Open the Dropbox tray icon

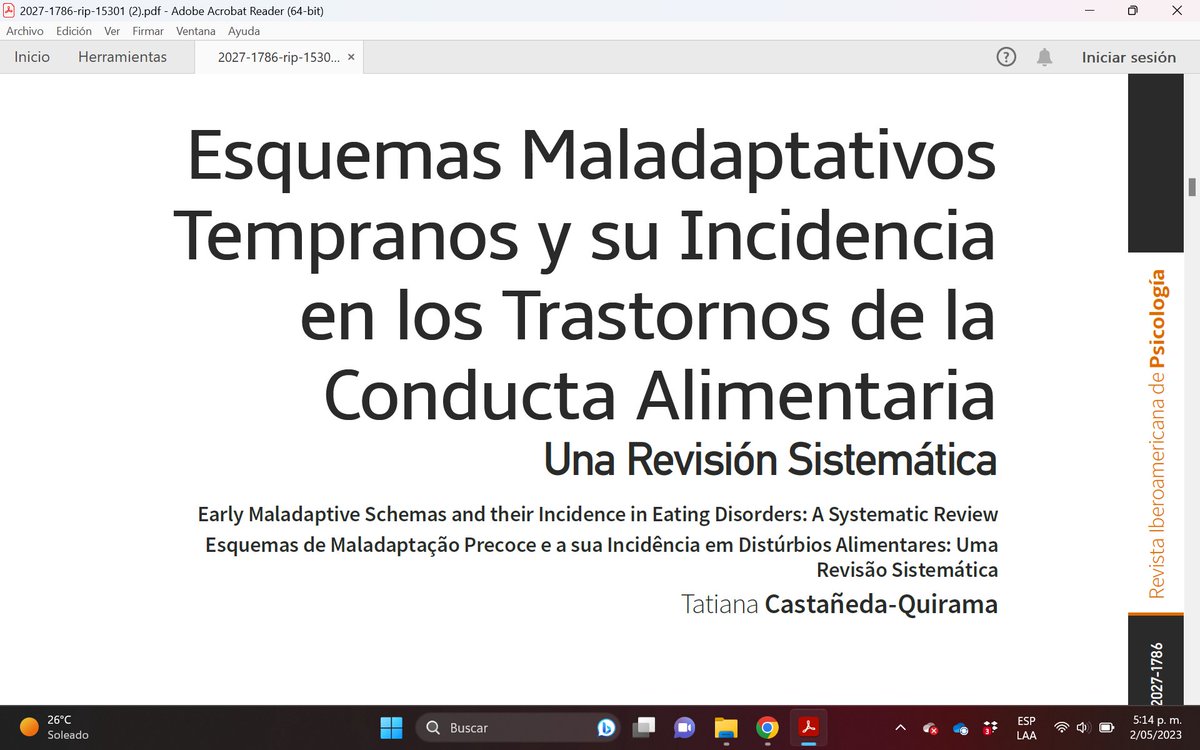pyautogui.click(x=989, y=727)
